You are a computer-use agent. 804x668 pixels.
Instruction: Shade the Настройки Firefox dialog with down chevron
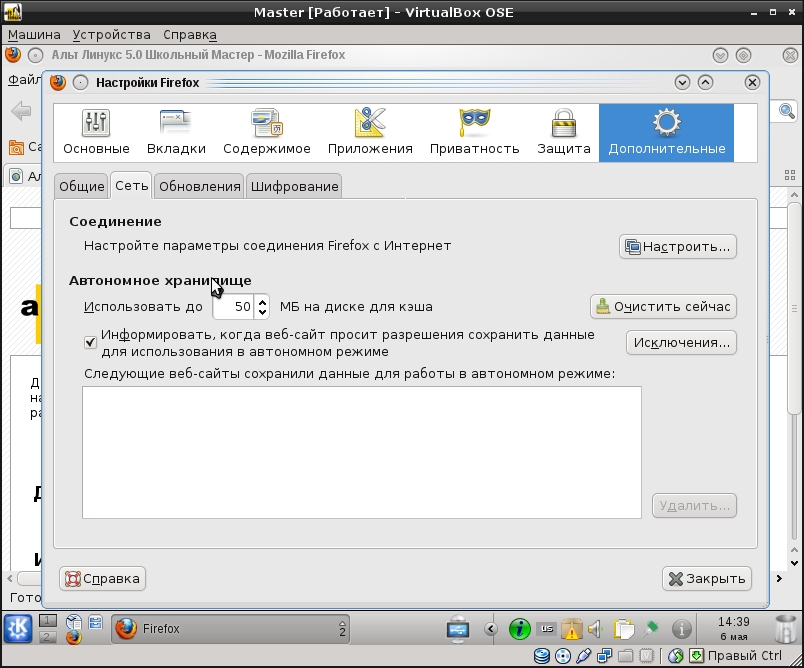click(x=682, y=83)
